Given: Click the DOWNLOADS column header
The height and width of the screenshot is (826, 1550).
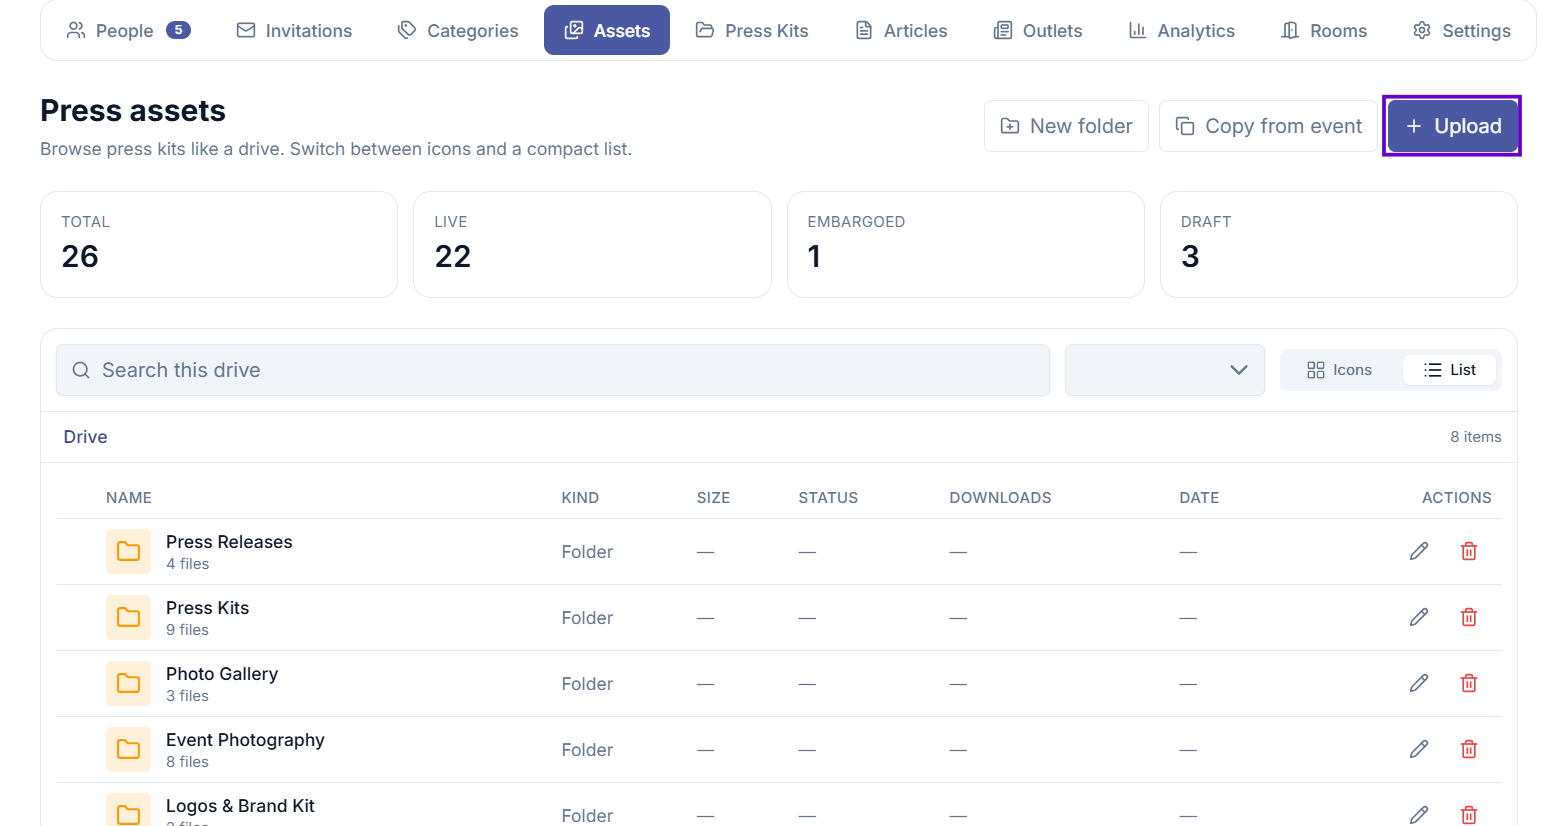Looking at the screenshot, I should (1000, 498).
